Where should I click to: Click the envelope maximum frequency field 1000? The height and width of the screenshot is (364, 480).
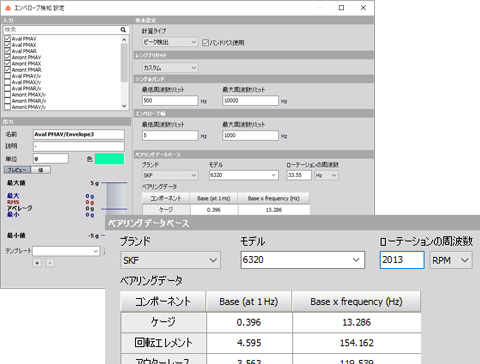point(250,135)
